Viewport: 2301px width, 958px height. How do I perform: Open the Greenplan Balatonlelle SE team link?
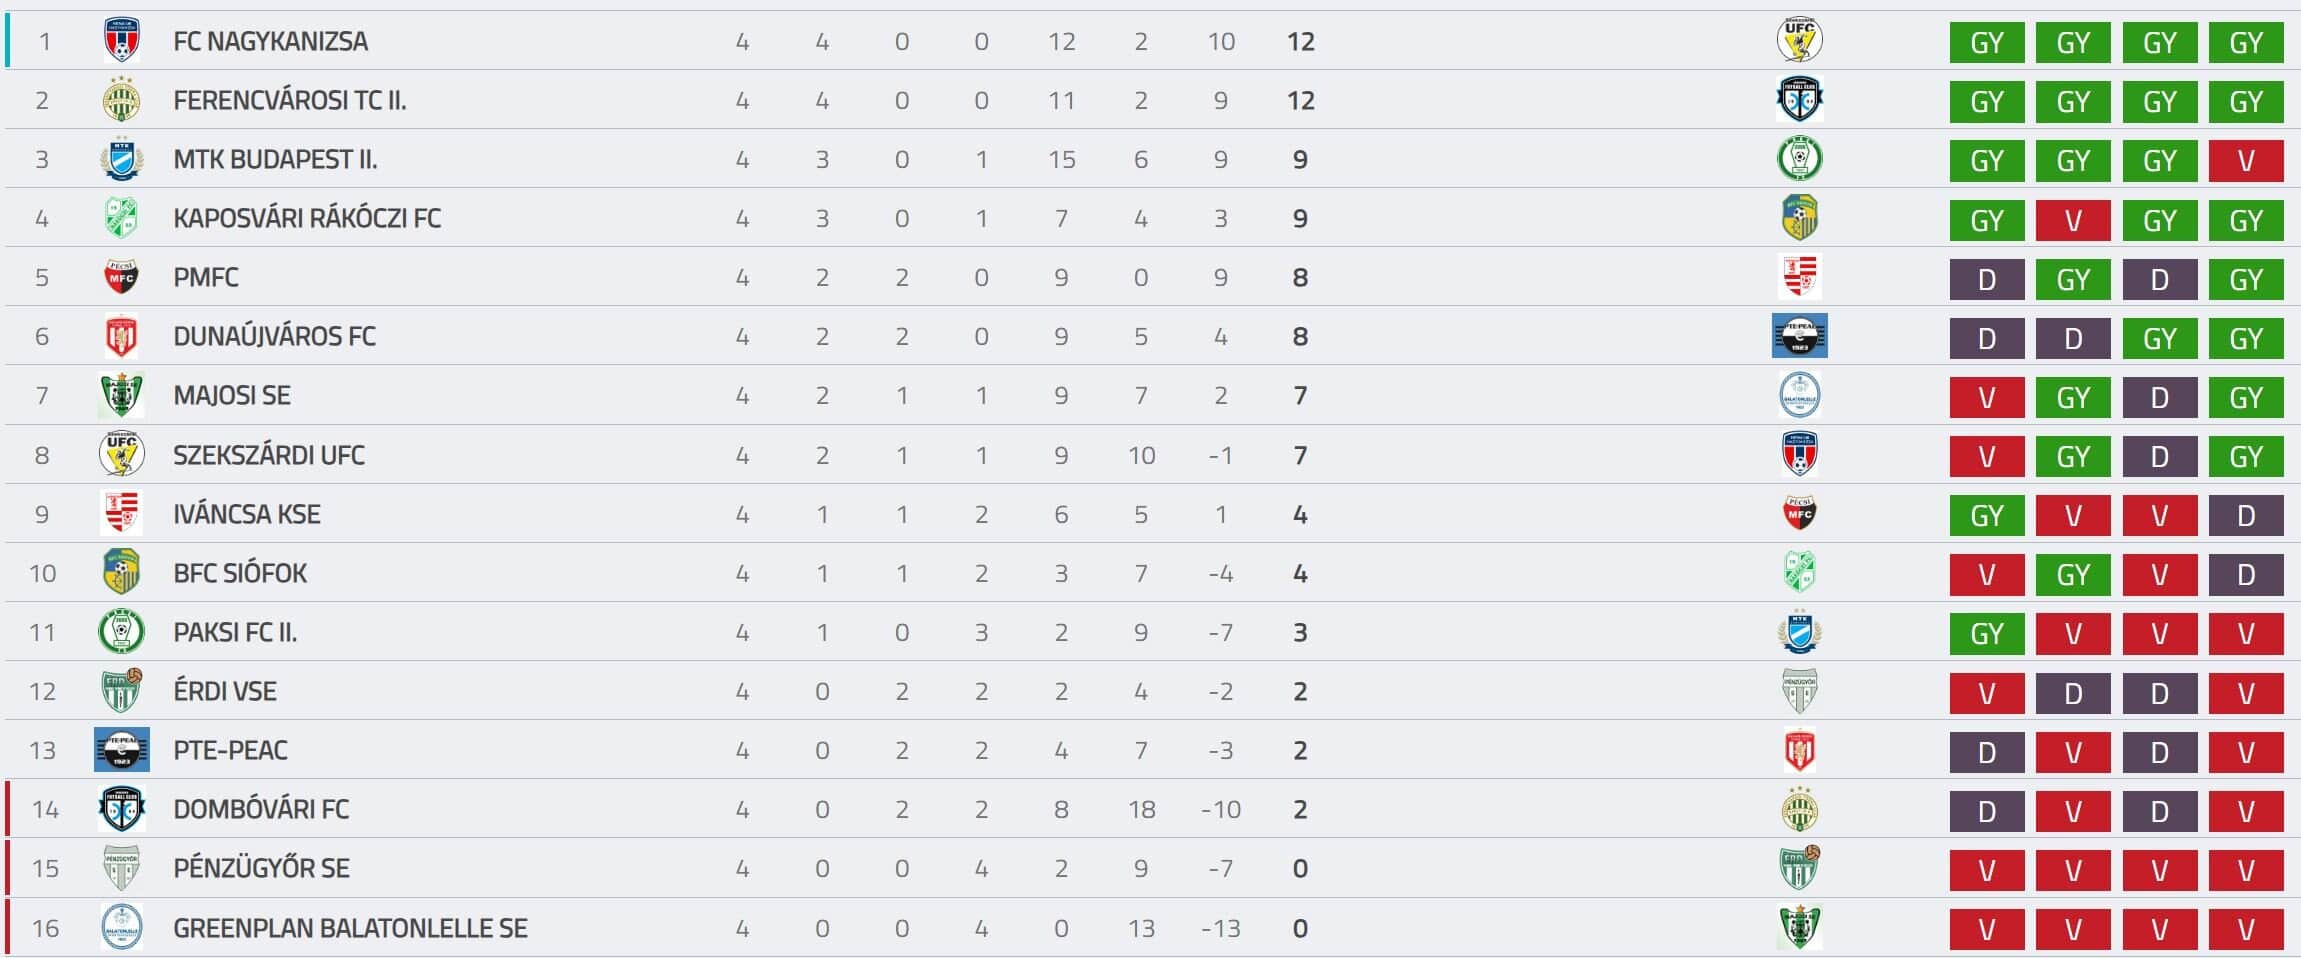pos(350,928)
